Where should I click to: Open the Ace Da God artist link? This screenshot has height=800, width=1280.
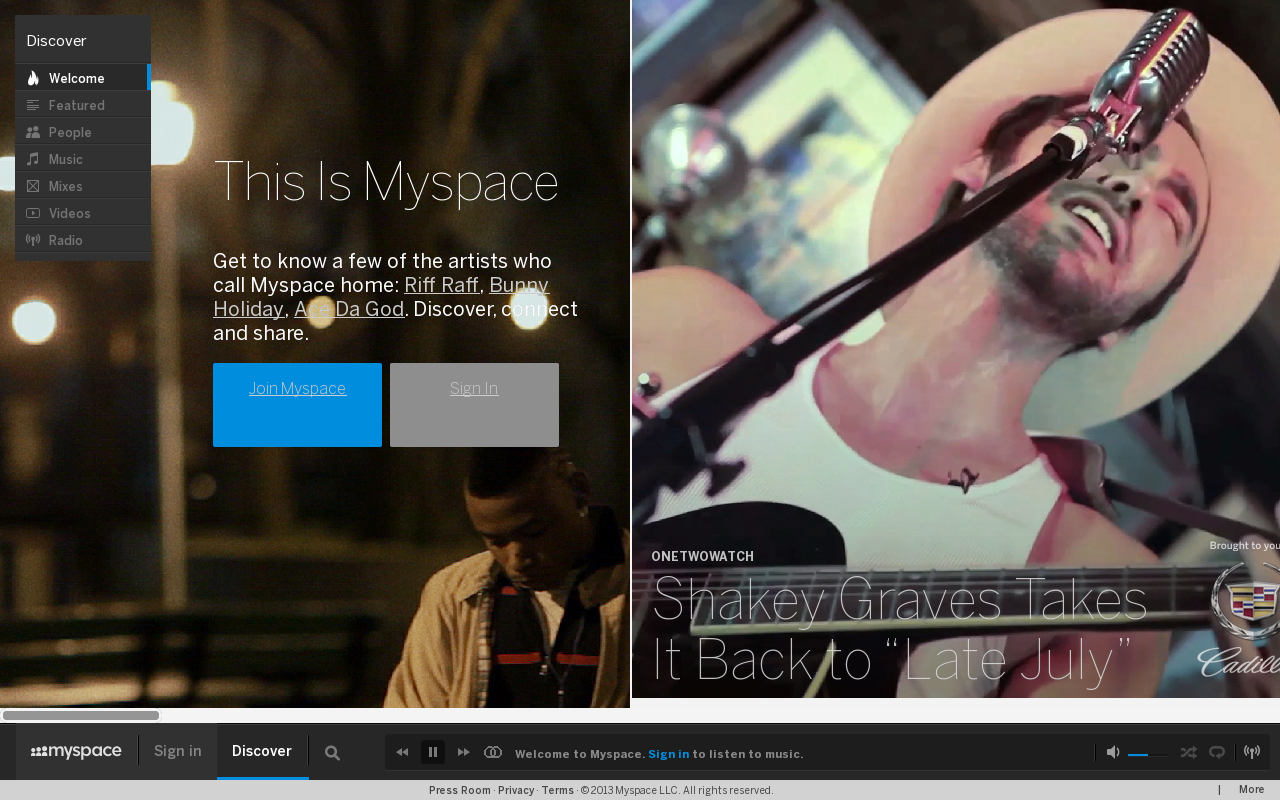point(349,309)
